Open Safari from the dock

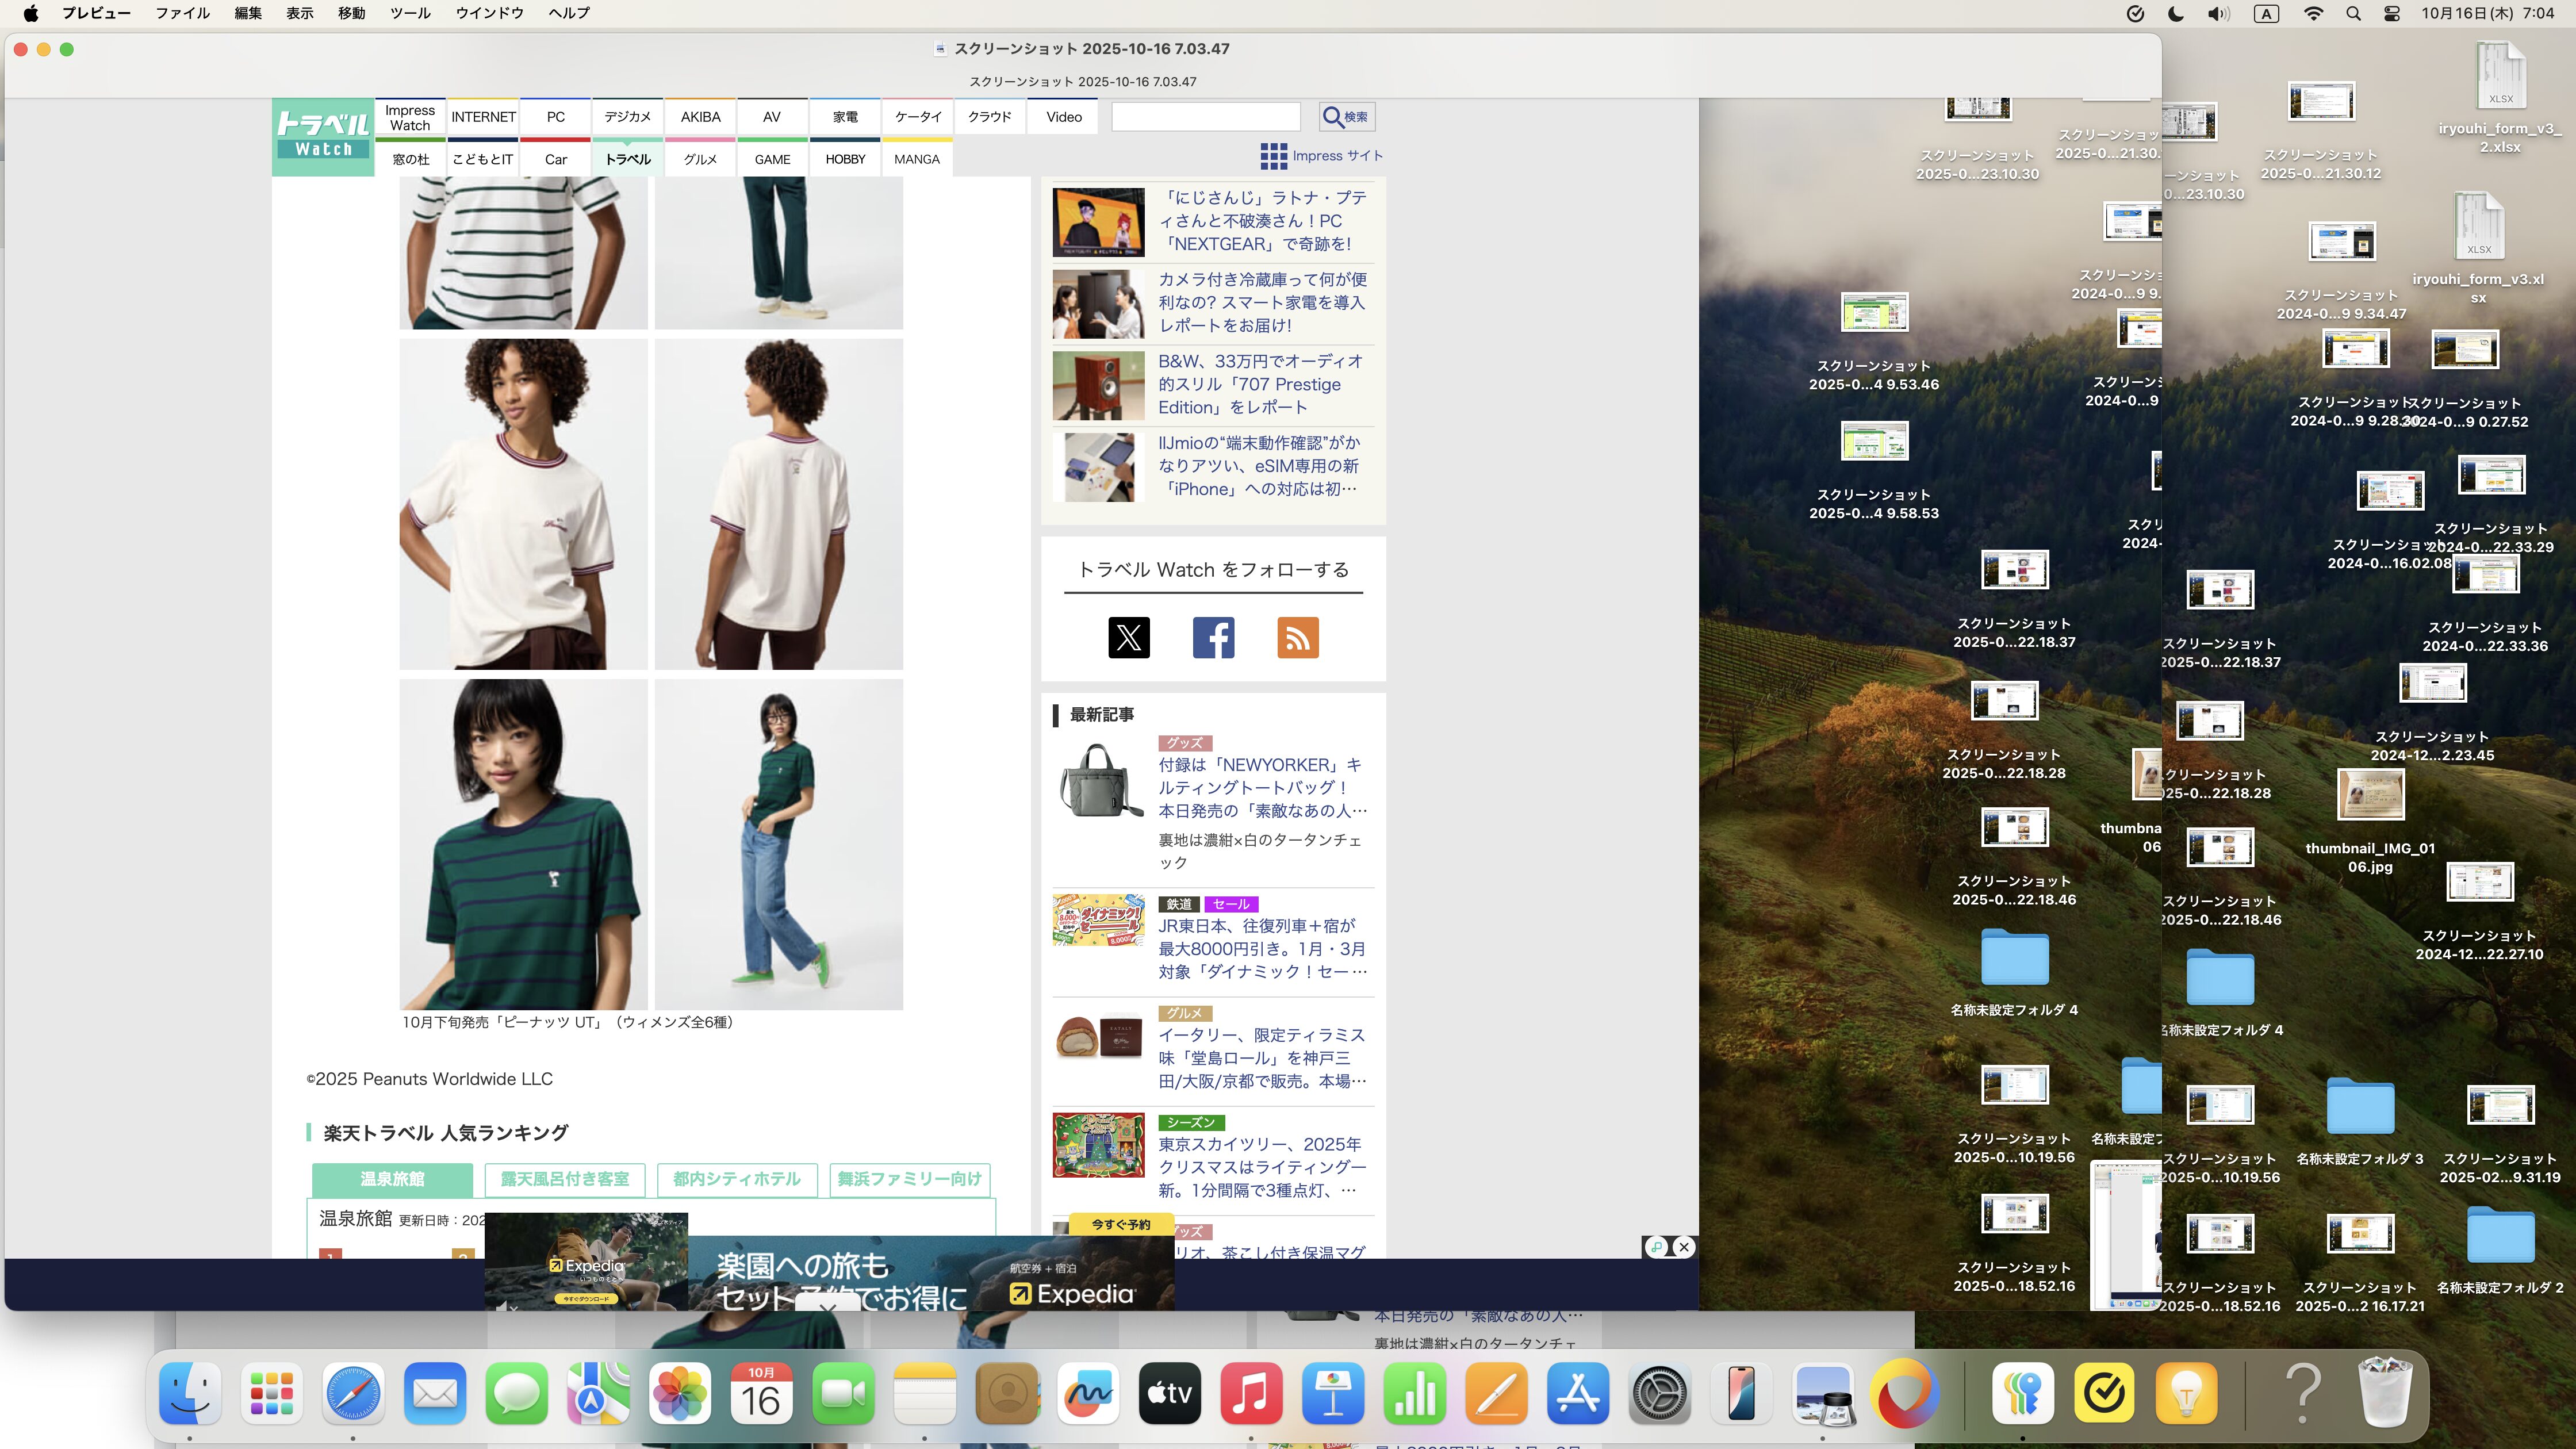click(x=353, y=1392)
